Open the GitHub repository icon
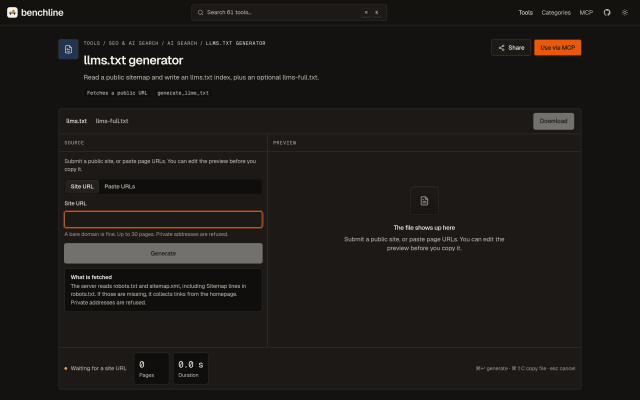The image size is (640, 400). 607,13
